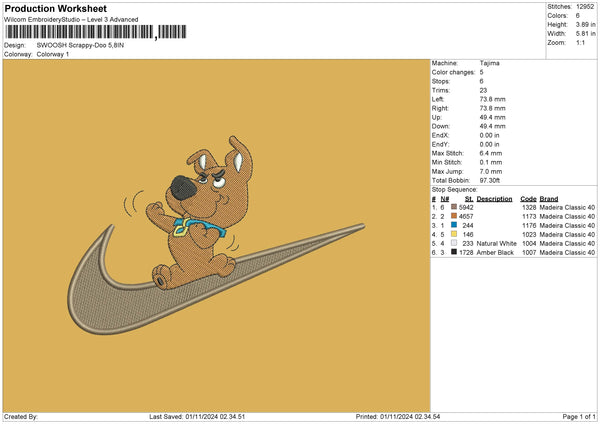The image size is (600, 424).
Task: Click the Total Bobbin value 97.30ft
Action: click(490, 180)
